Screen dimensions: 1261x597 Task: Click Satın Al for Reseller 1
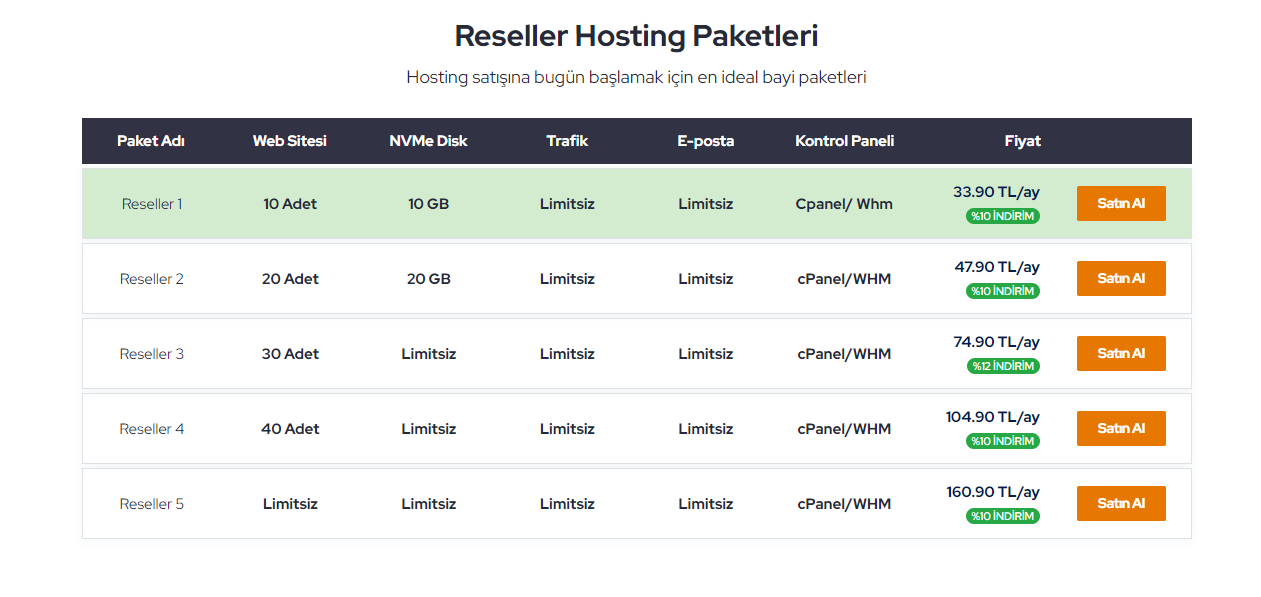(1121, 203)
